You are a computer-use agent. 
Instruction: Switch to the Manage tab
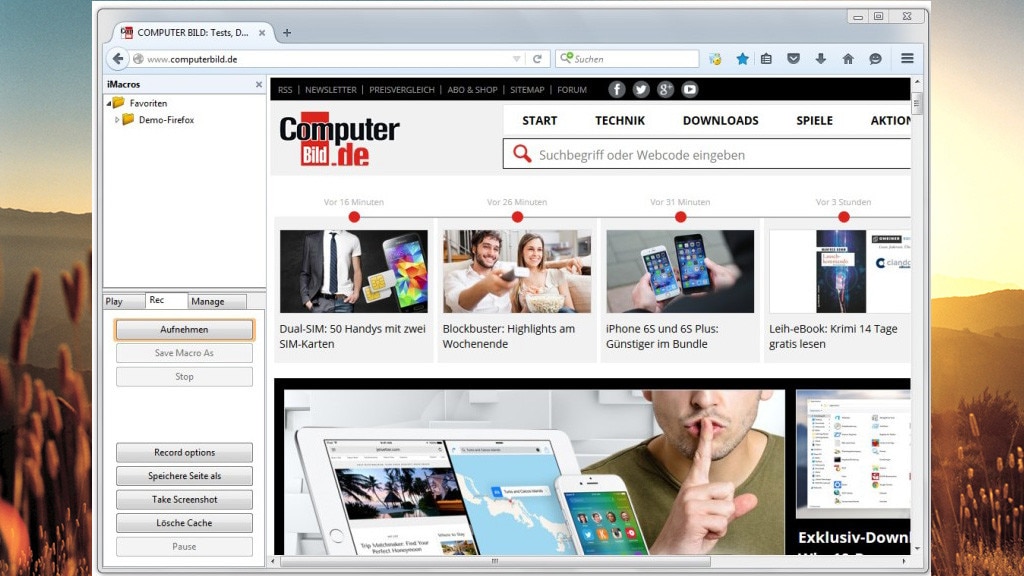[x=208, y=301]
